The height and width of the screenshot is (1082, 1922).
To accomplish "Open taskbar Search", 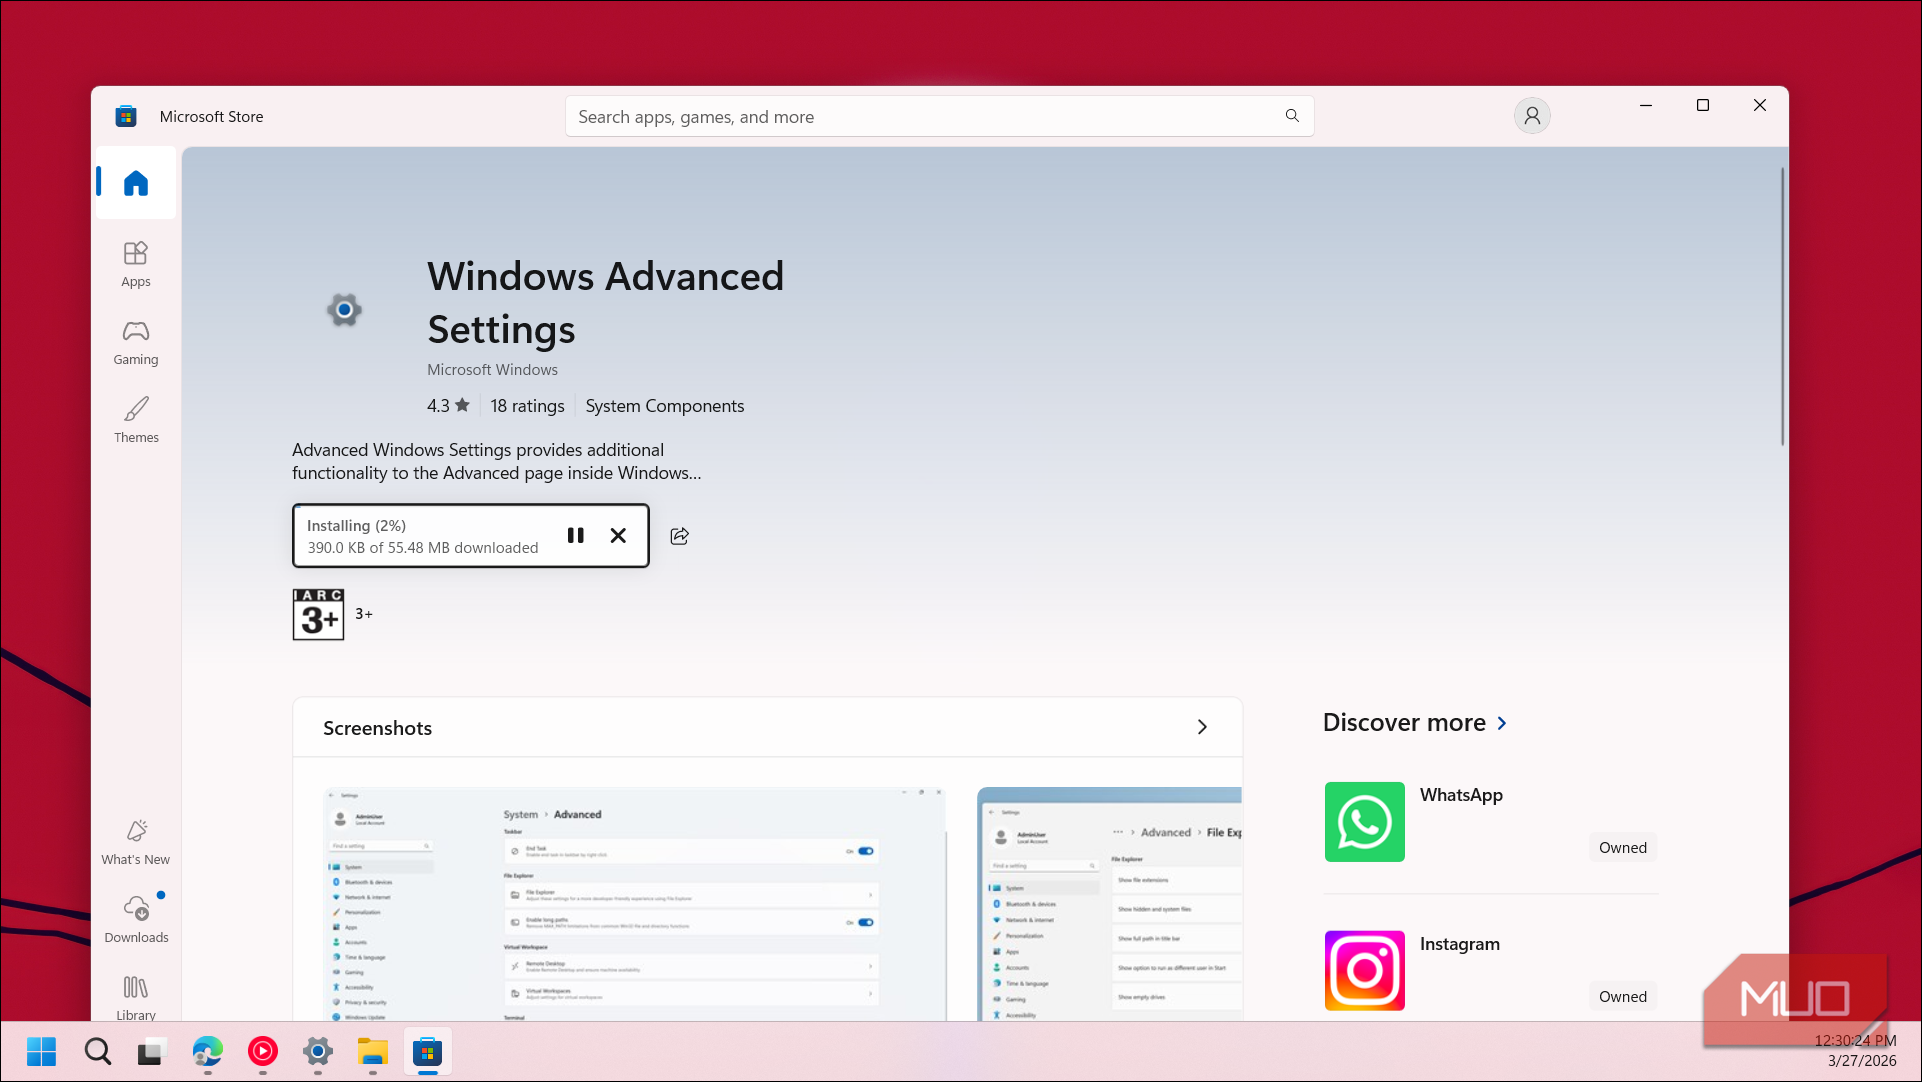I will pos(97,1052).
